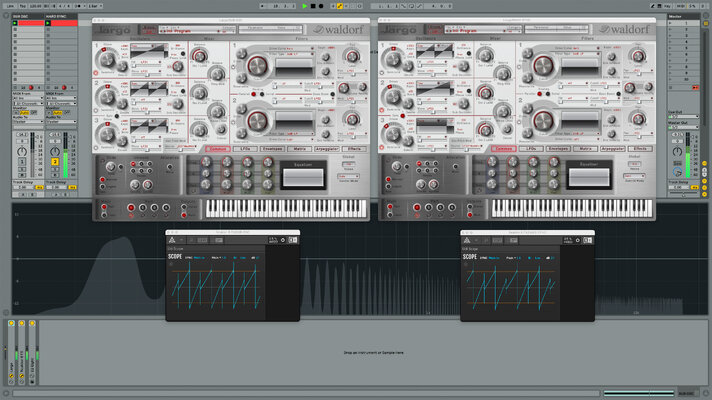Image resolution: width=712 pixels, height=400 pixels.
Task: Open Effects tab in right Largo
Action: 640,149
